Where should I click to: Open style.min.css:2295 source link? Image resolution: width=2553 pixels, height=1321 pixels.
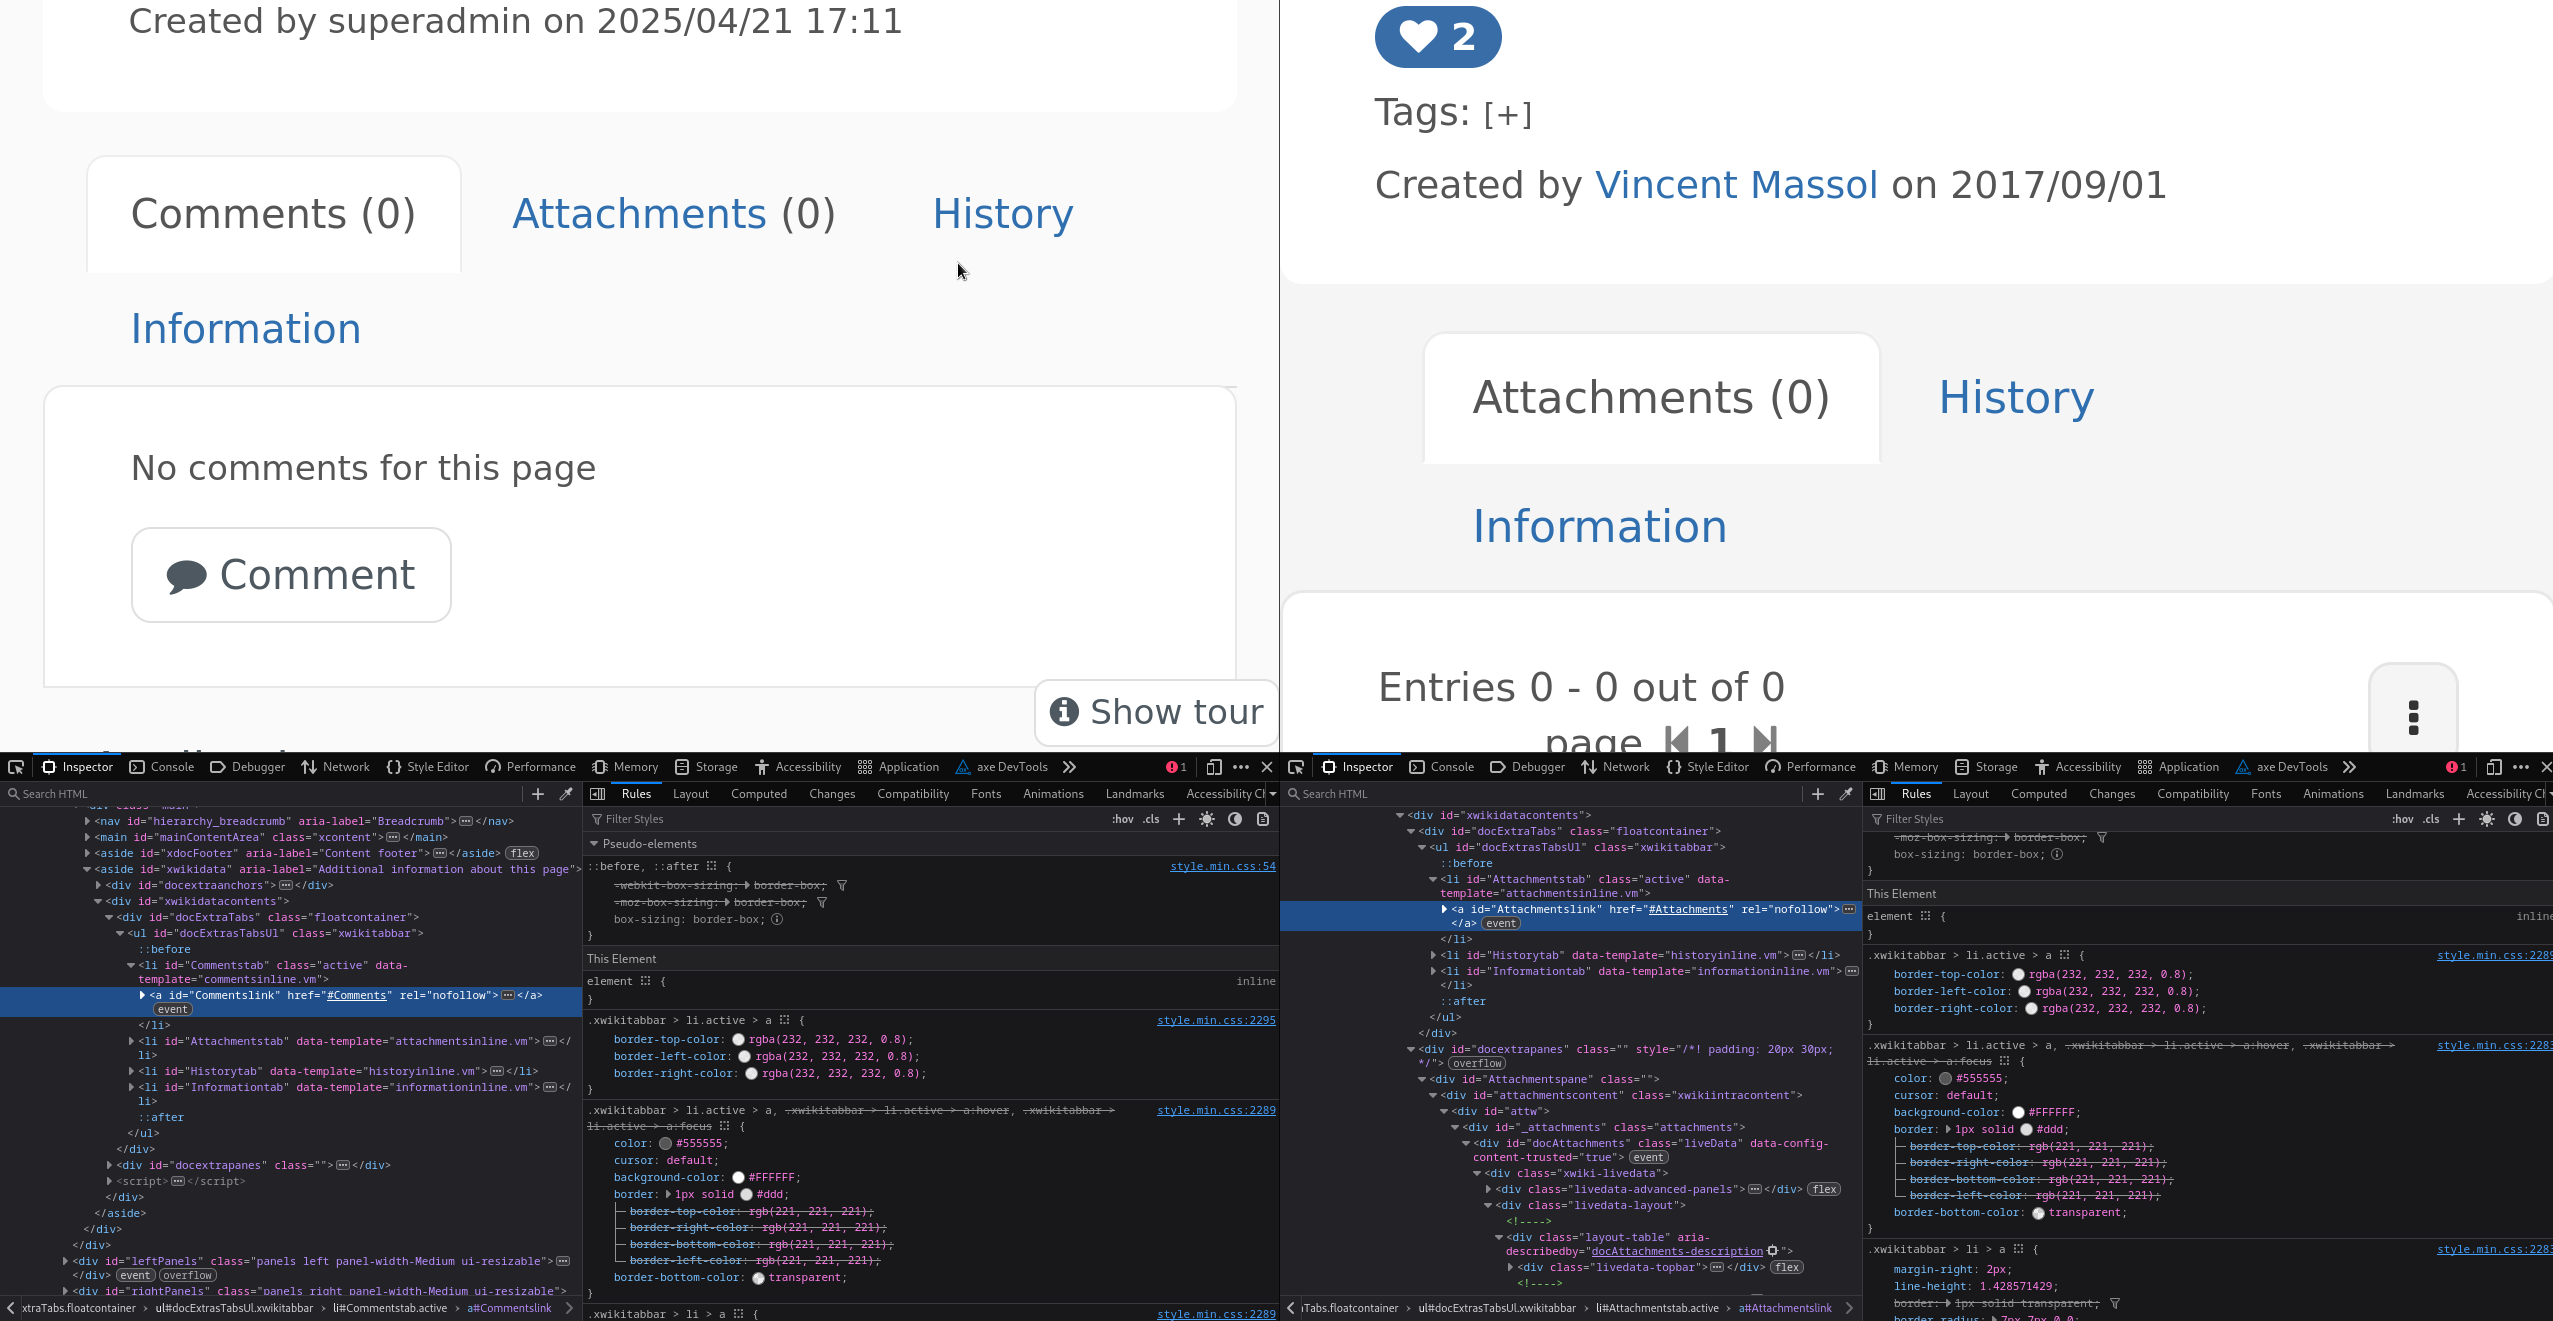1216,1020
